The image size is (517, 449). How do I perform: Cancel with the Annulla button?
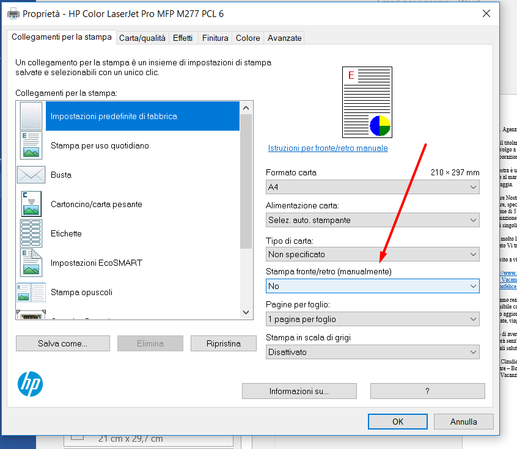[464, 422]
